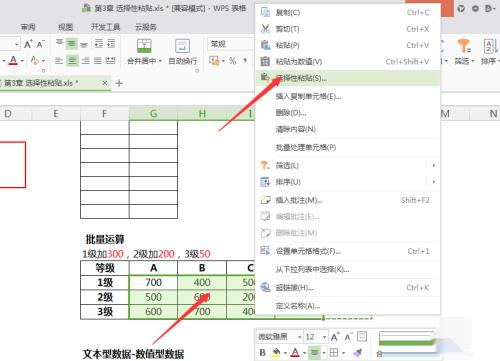Choose 插入复制单元格(E)... menu entry
The width and height of the screenshot is (500, 361).
pos(348,97)
